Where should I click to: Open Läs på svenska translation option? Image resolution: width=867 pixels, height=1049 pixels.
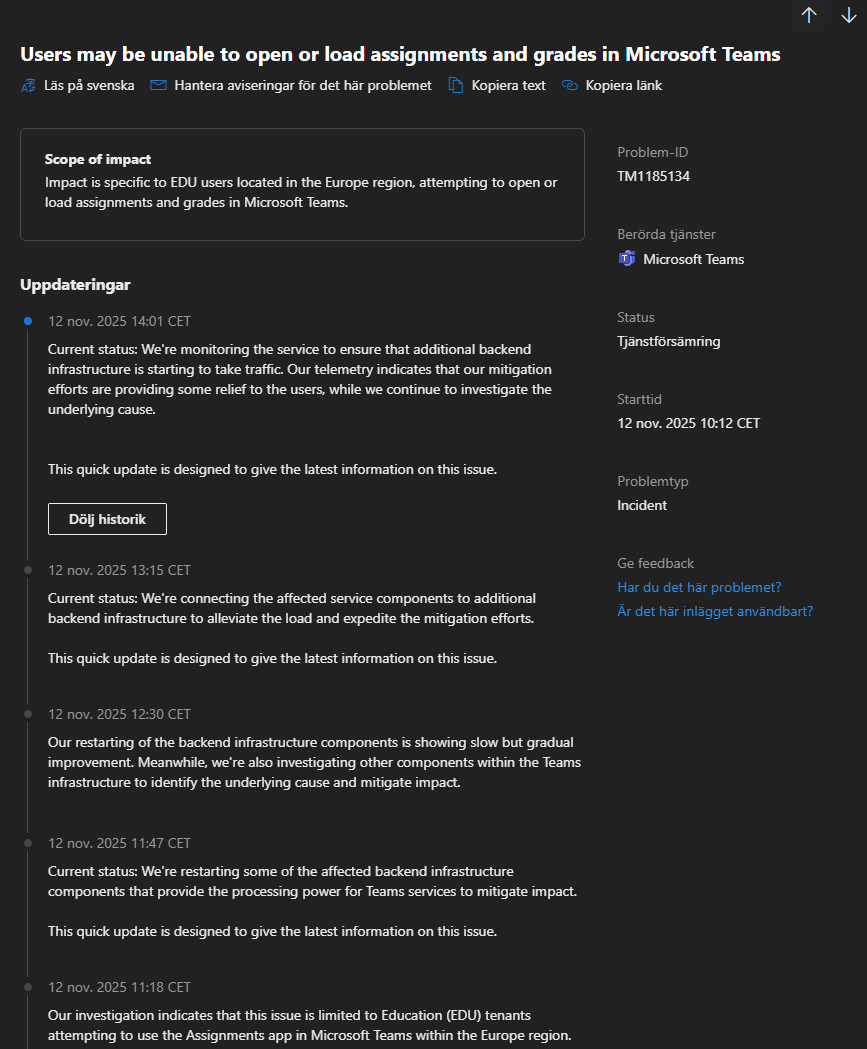point(89,86)
